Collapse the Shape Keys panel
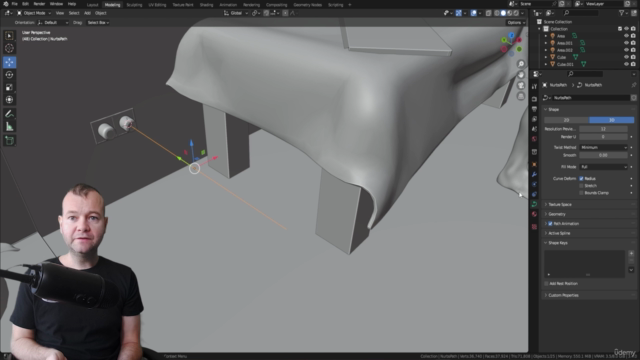 click(558, 243)
